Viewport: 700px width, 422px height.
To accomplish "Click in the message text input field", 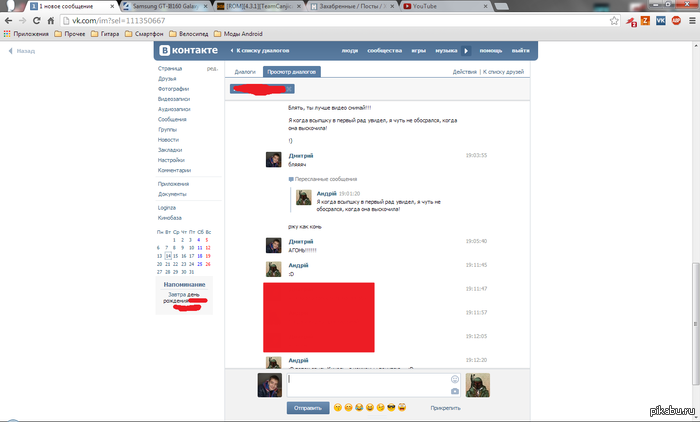I will [x=365, y=385].
